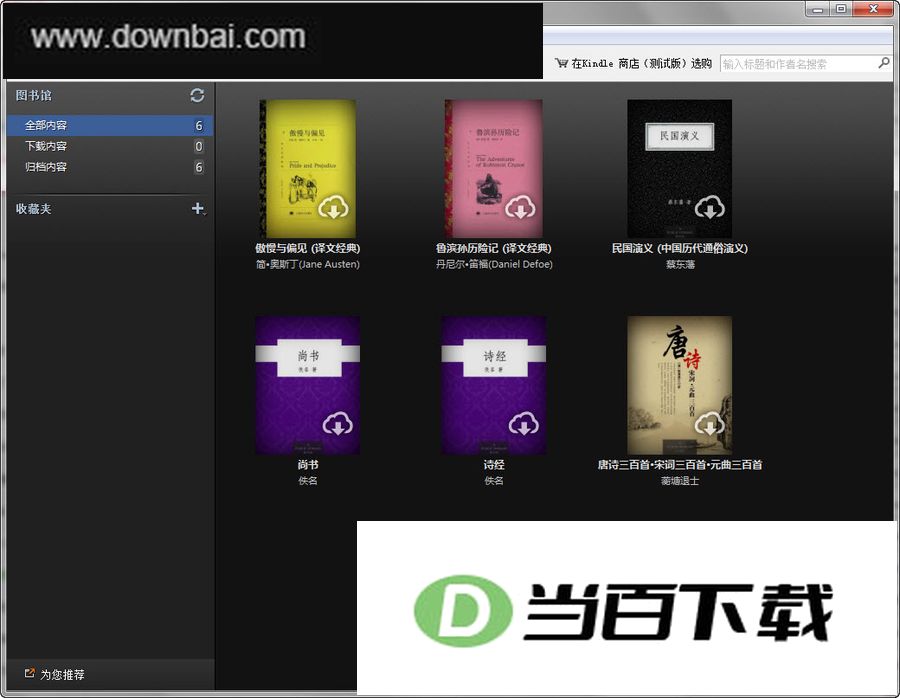900x698 pixels.
Task: Open the 唐诗 beige book cover
Action: pyautogui.click(x=680, y=385)
